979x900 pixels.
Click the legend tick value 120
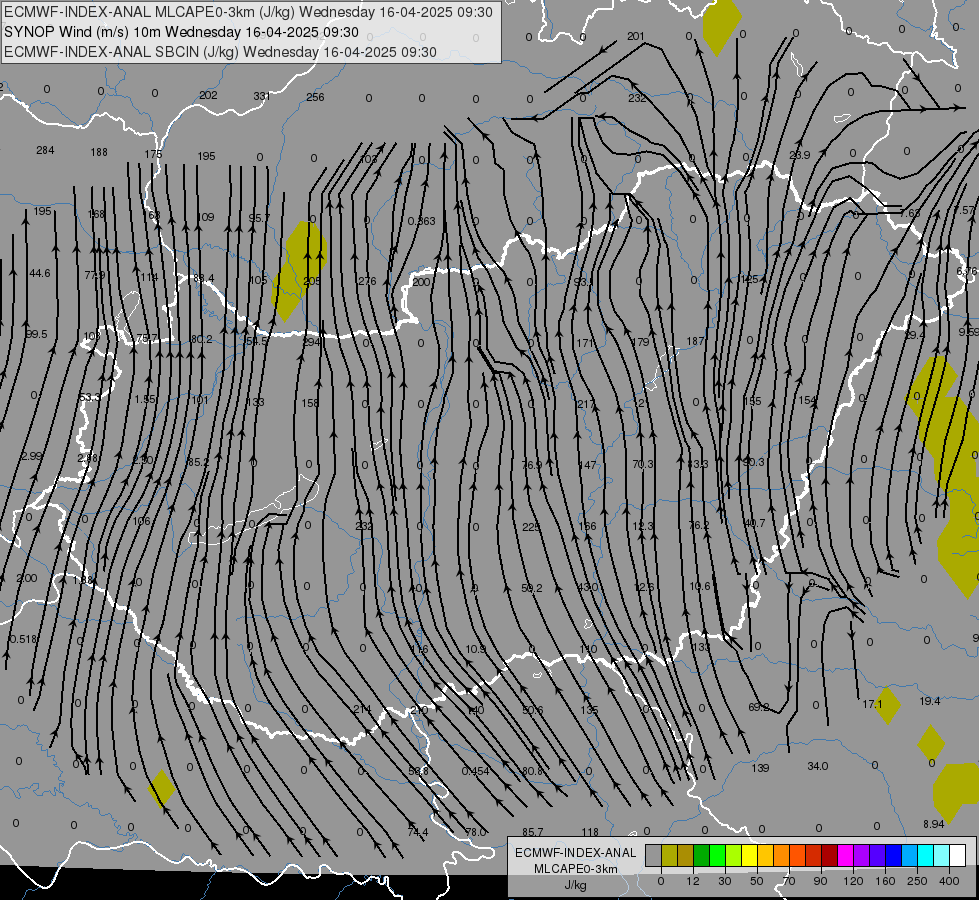point(853,881)
